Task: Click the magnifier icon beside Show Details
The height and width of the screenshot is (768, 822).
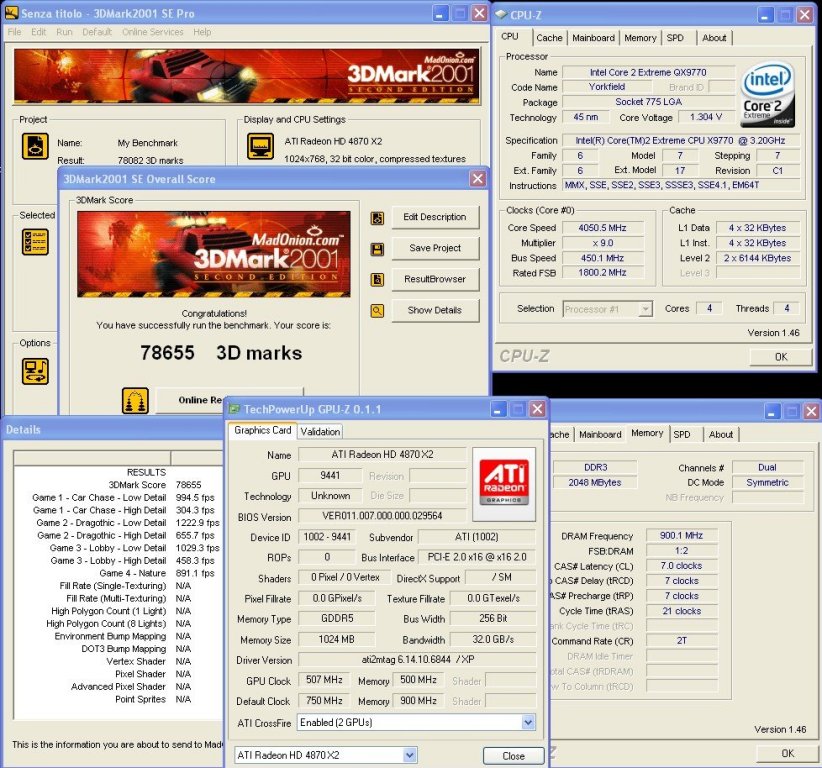Action: click(377, 311)
